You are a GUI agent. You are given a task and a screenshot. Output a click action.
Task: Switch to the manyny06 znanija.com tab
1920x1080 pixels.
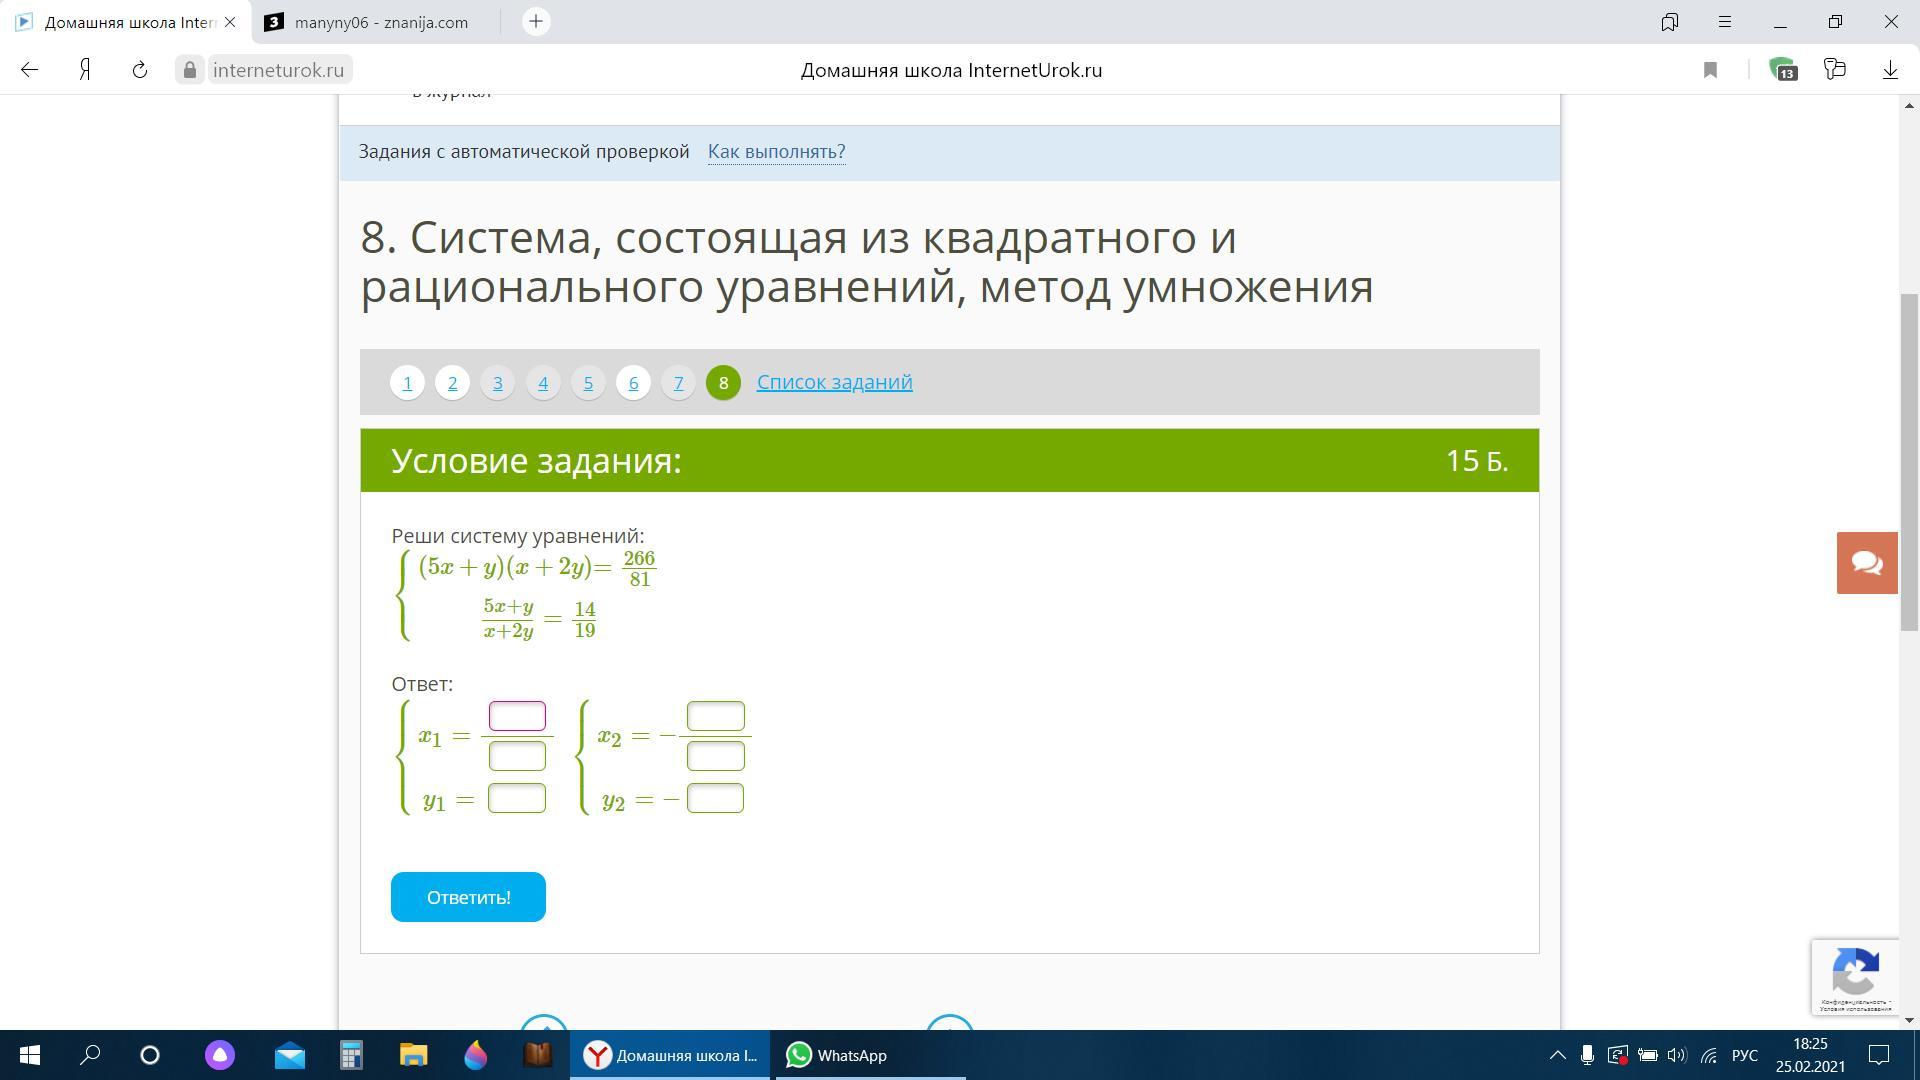(x=380, y=22)
